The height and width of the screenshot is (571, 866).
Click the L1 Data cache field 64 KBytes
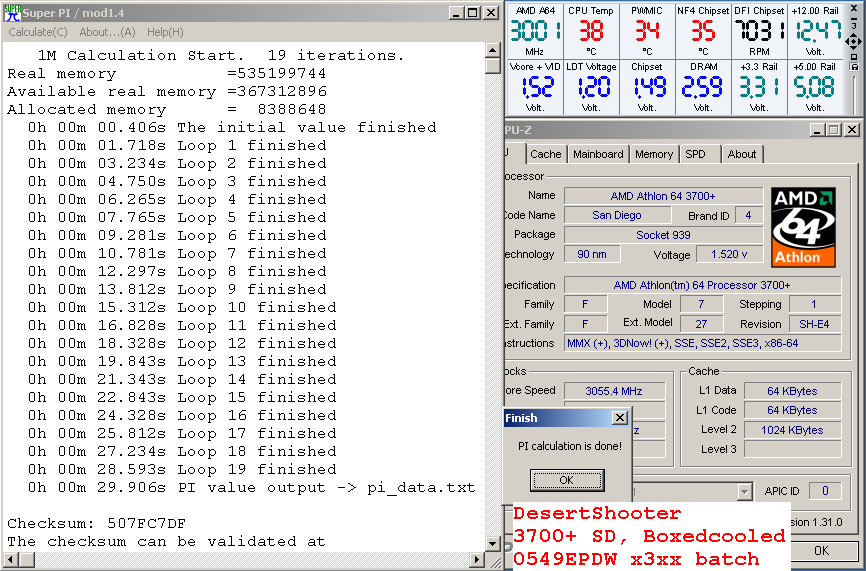(x=792, y=391)
